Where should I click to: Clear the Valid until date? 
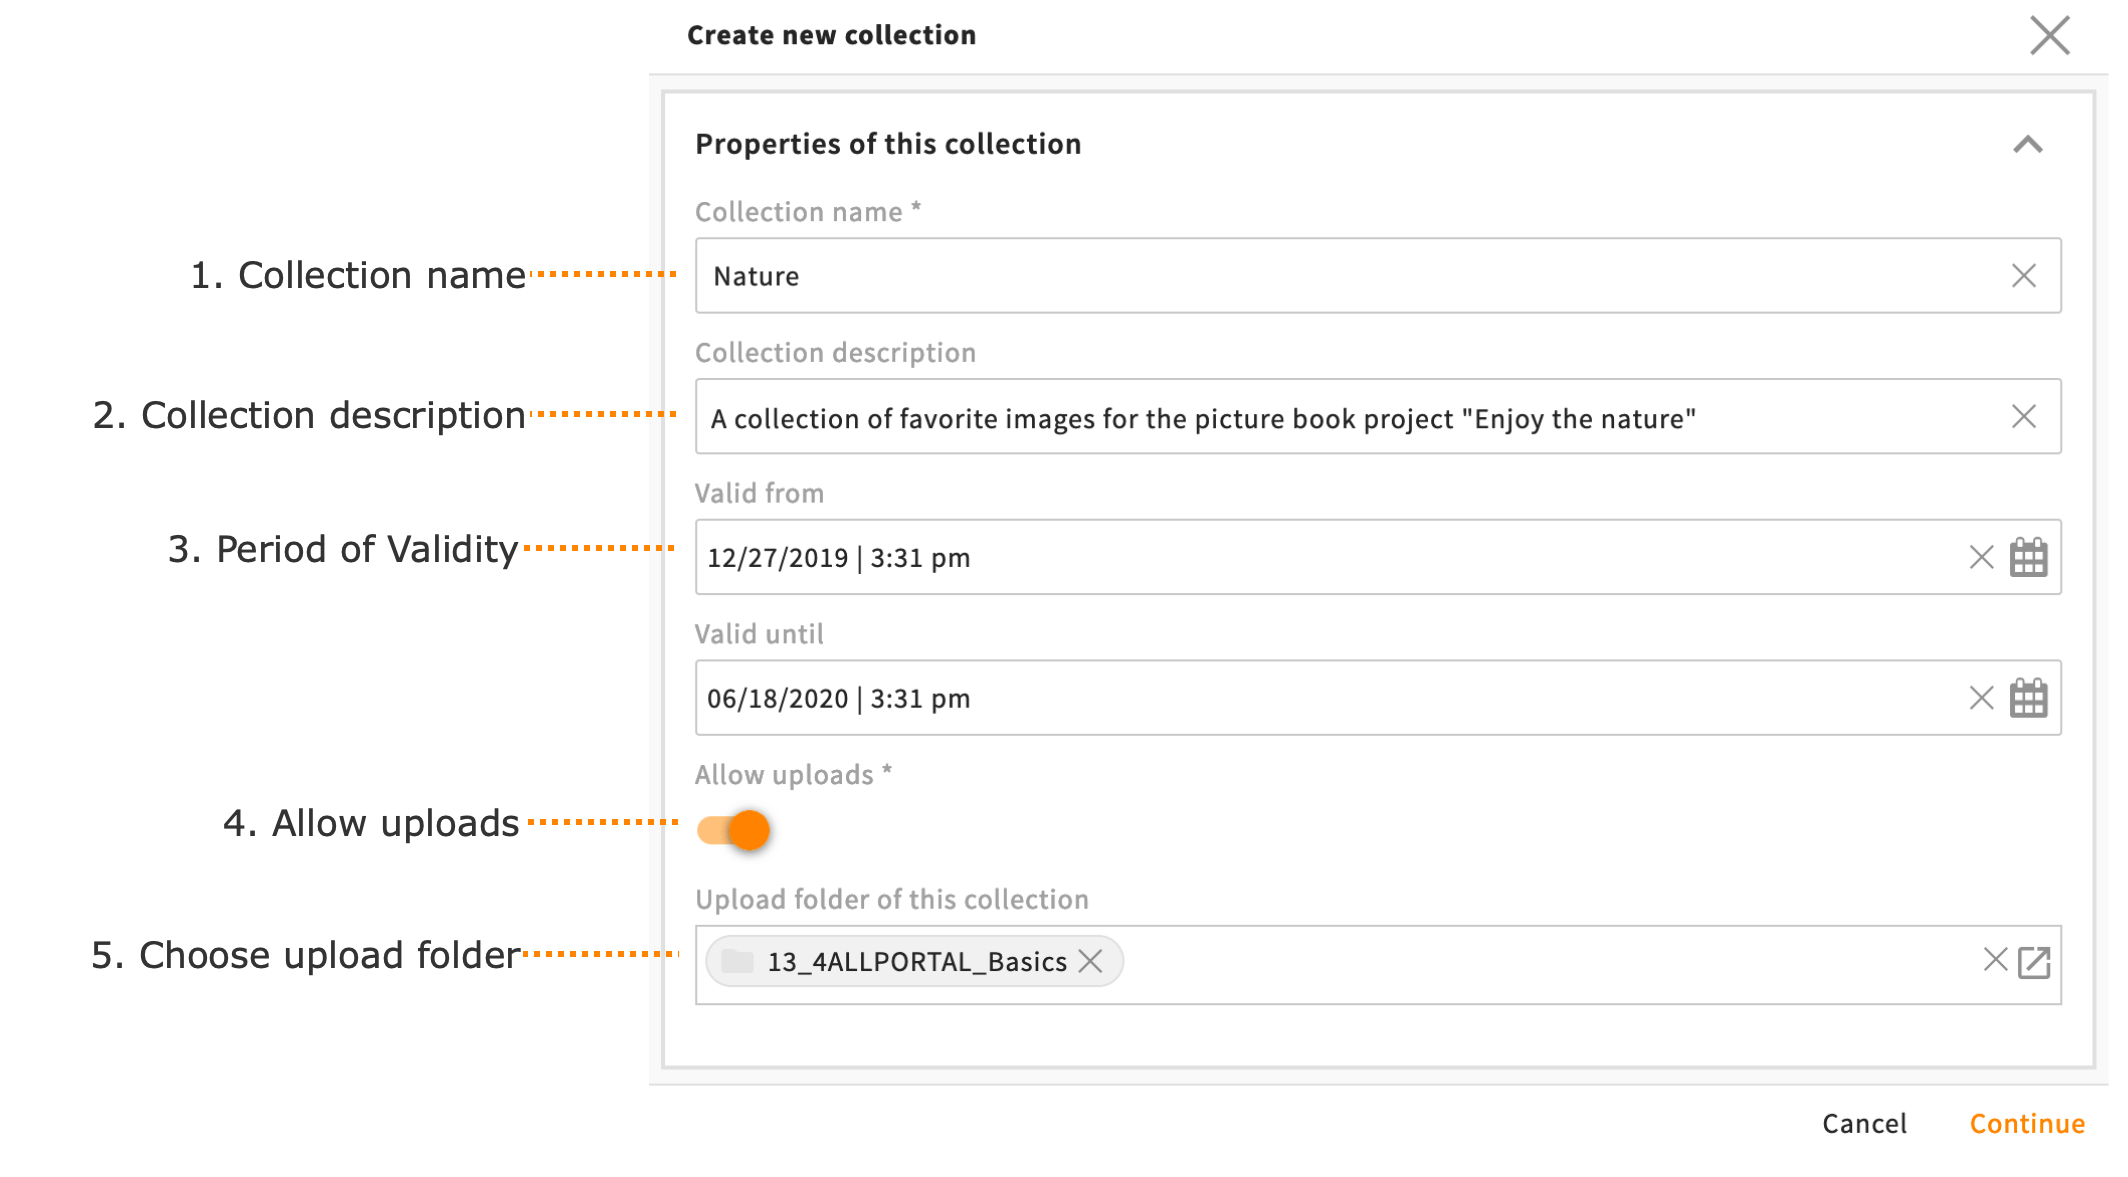[x=1980, y=697]
